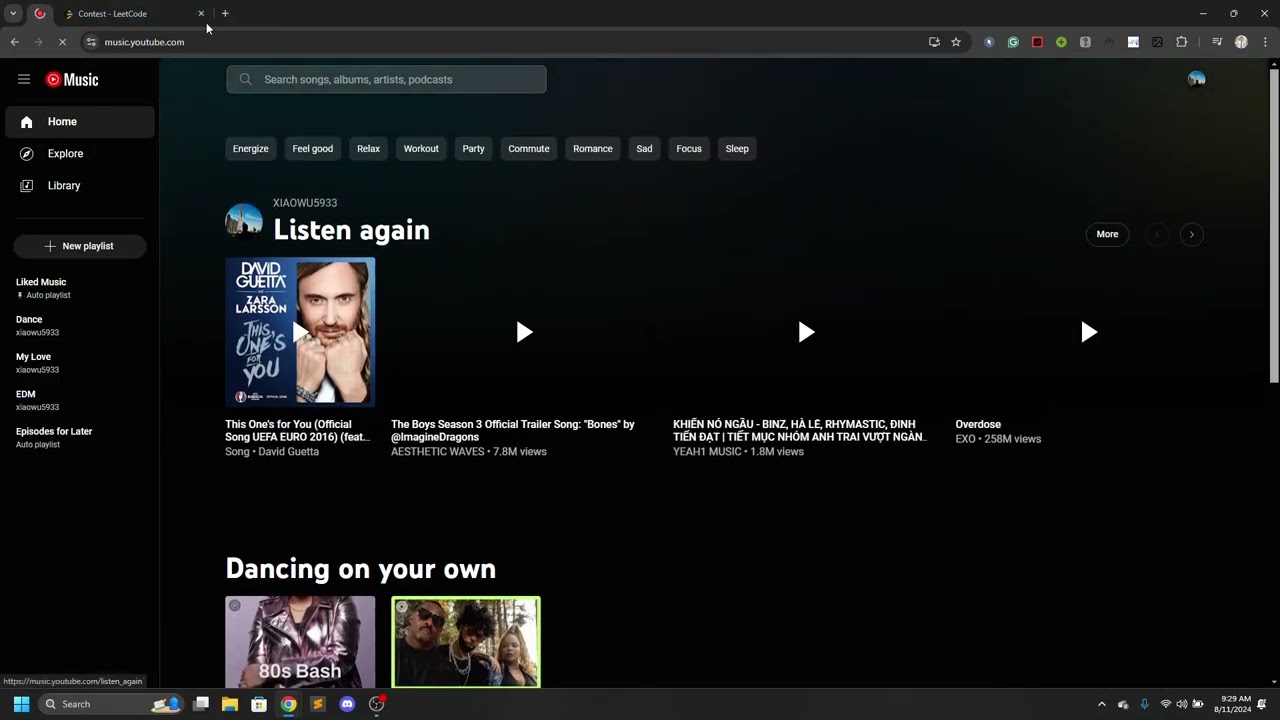Open the hamburger guide menu
This screenshot has width=1280, height=720.
pyautogui.click(x=24, y=79)
